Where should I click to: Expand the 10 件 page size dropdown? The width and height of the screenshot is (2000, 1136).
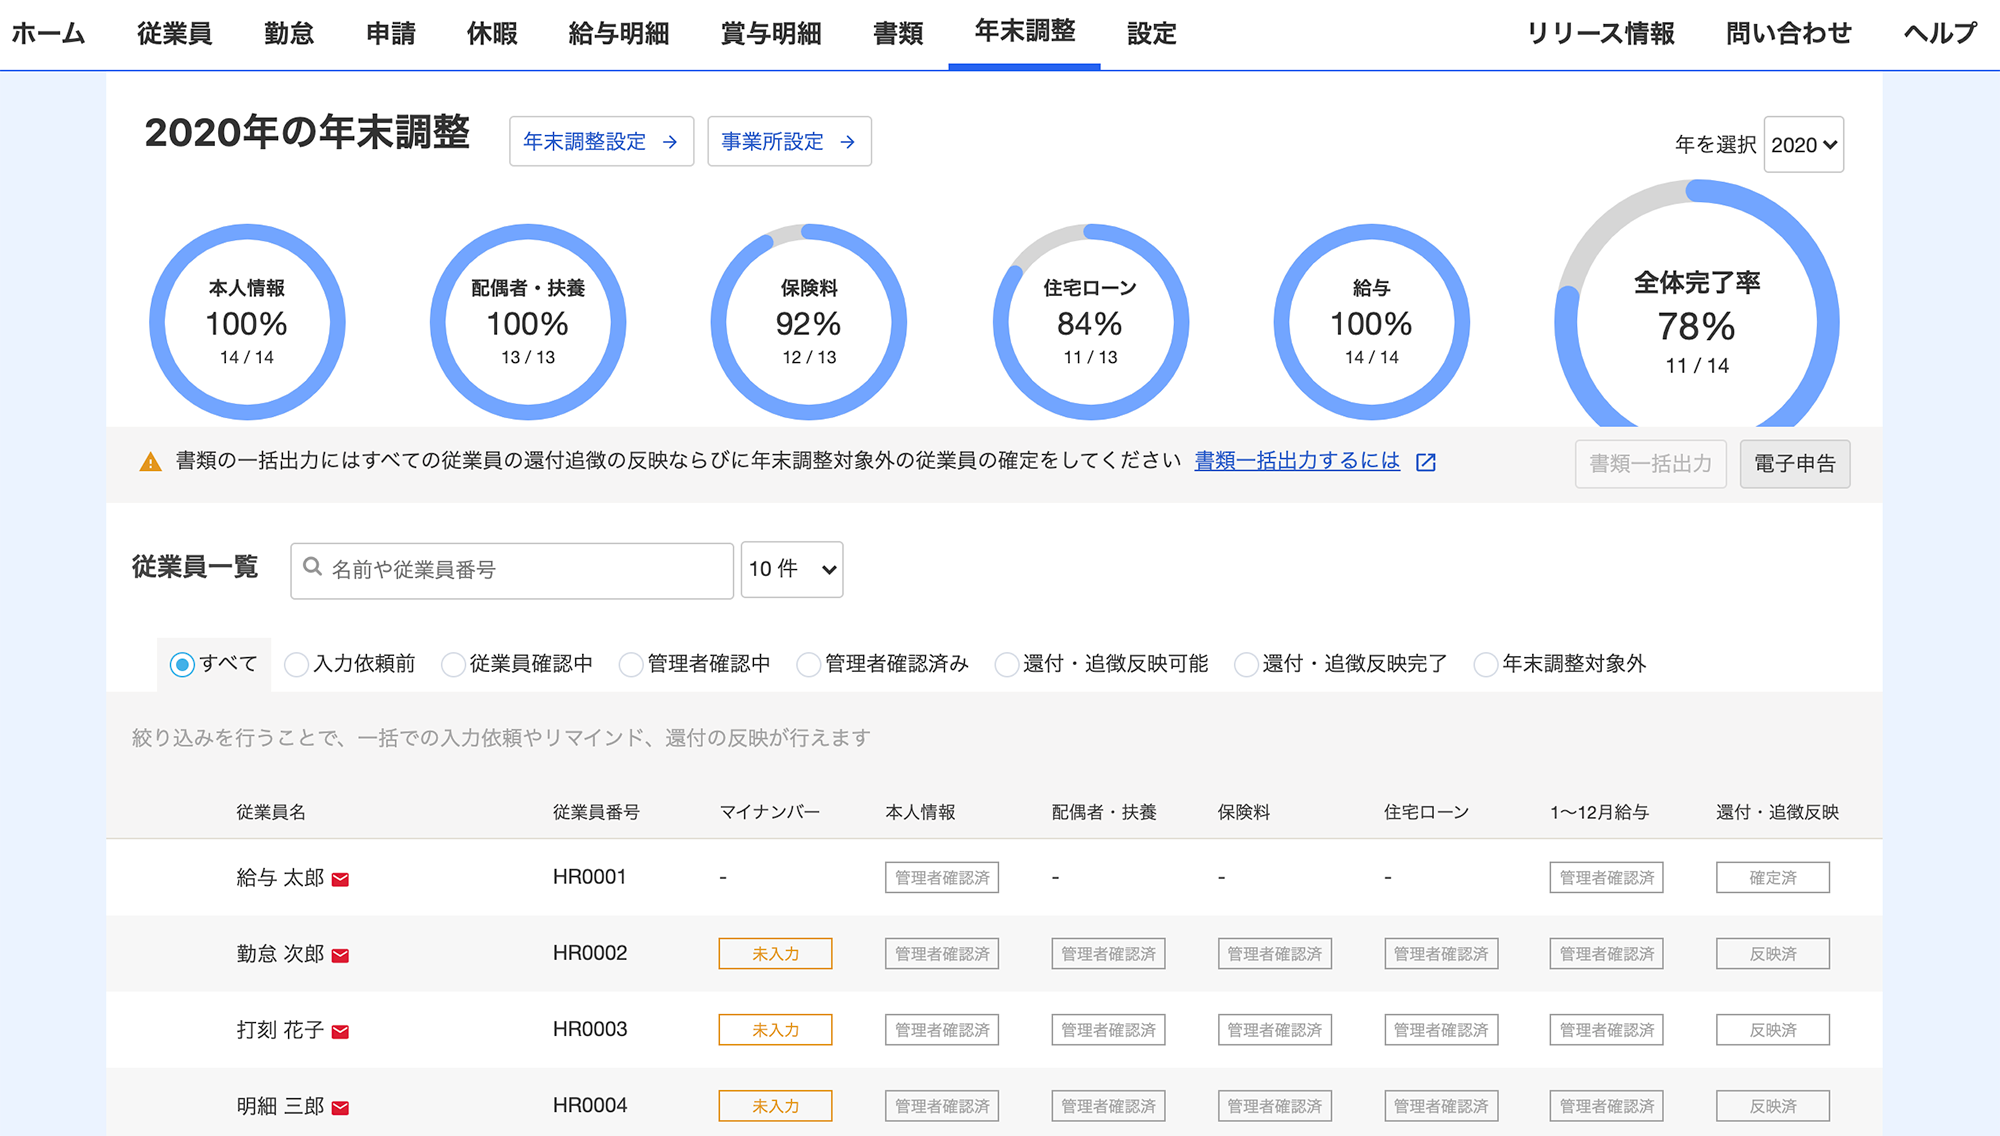[x=791, y=569]
